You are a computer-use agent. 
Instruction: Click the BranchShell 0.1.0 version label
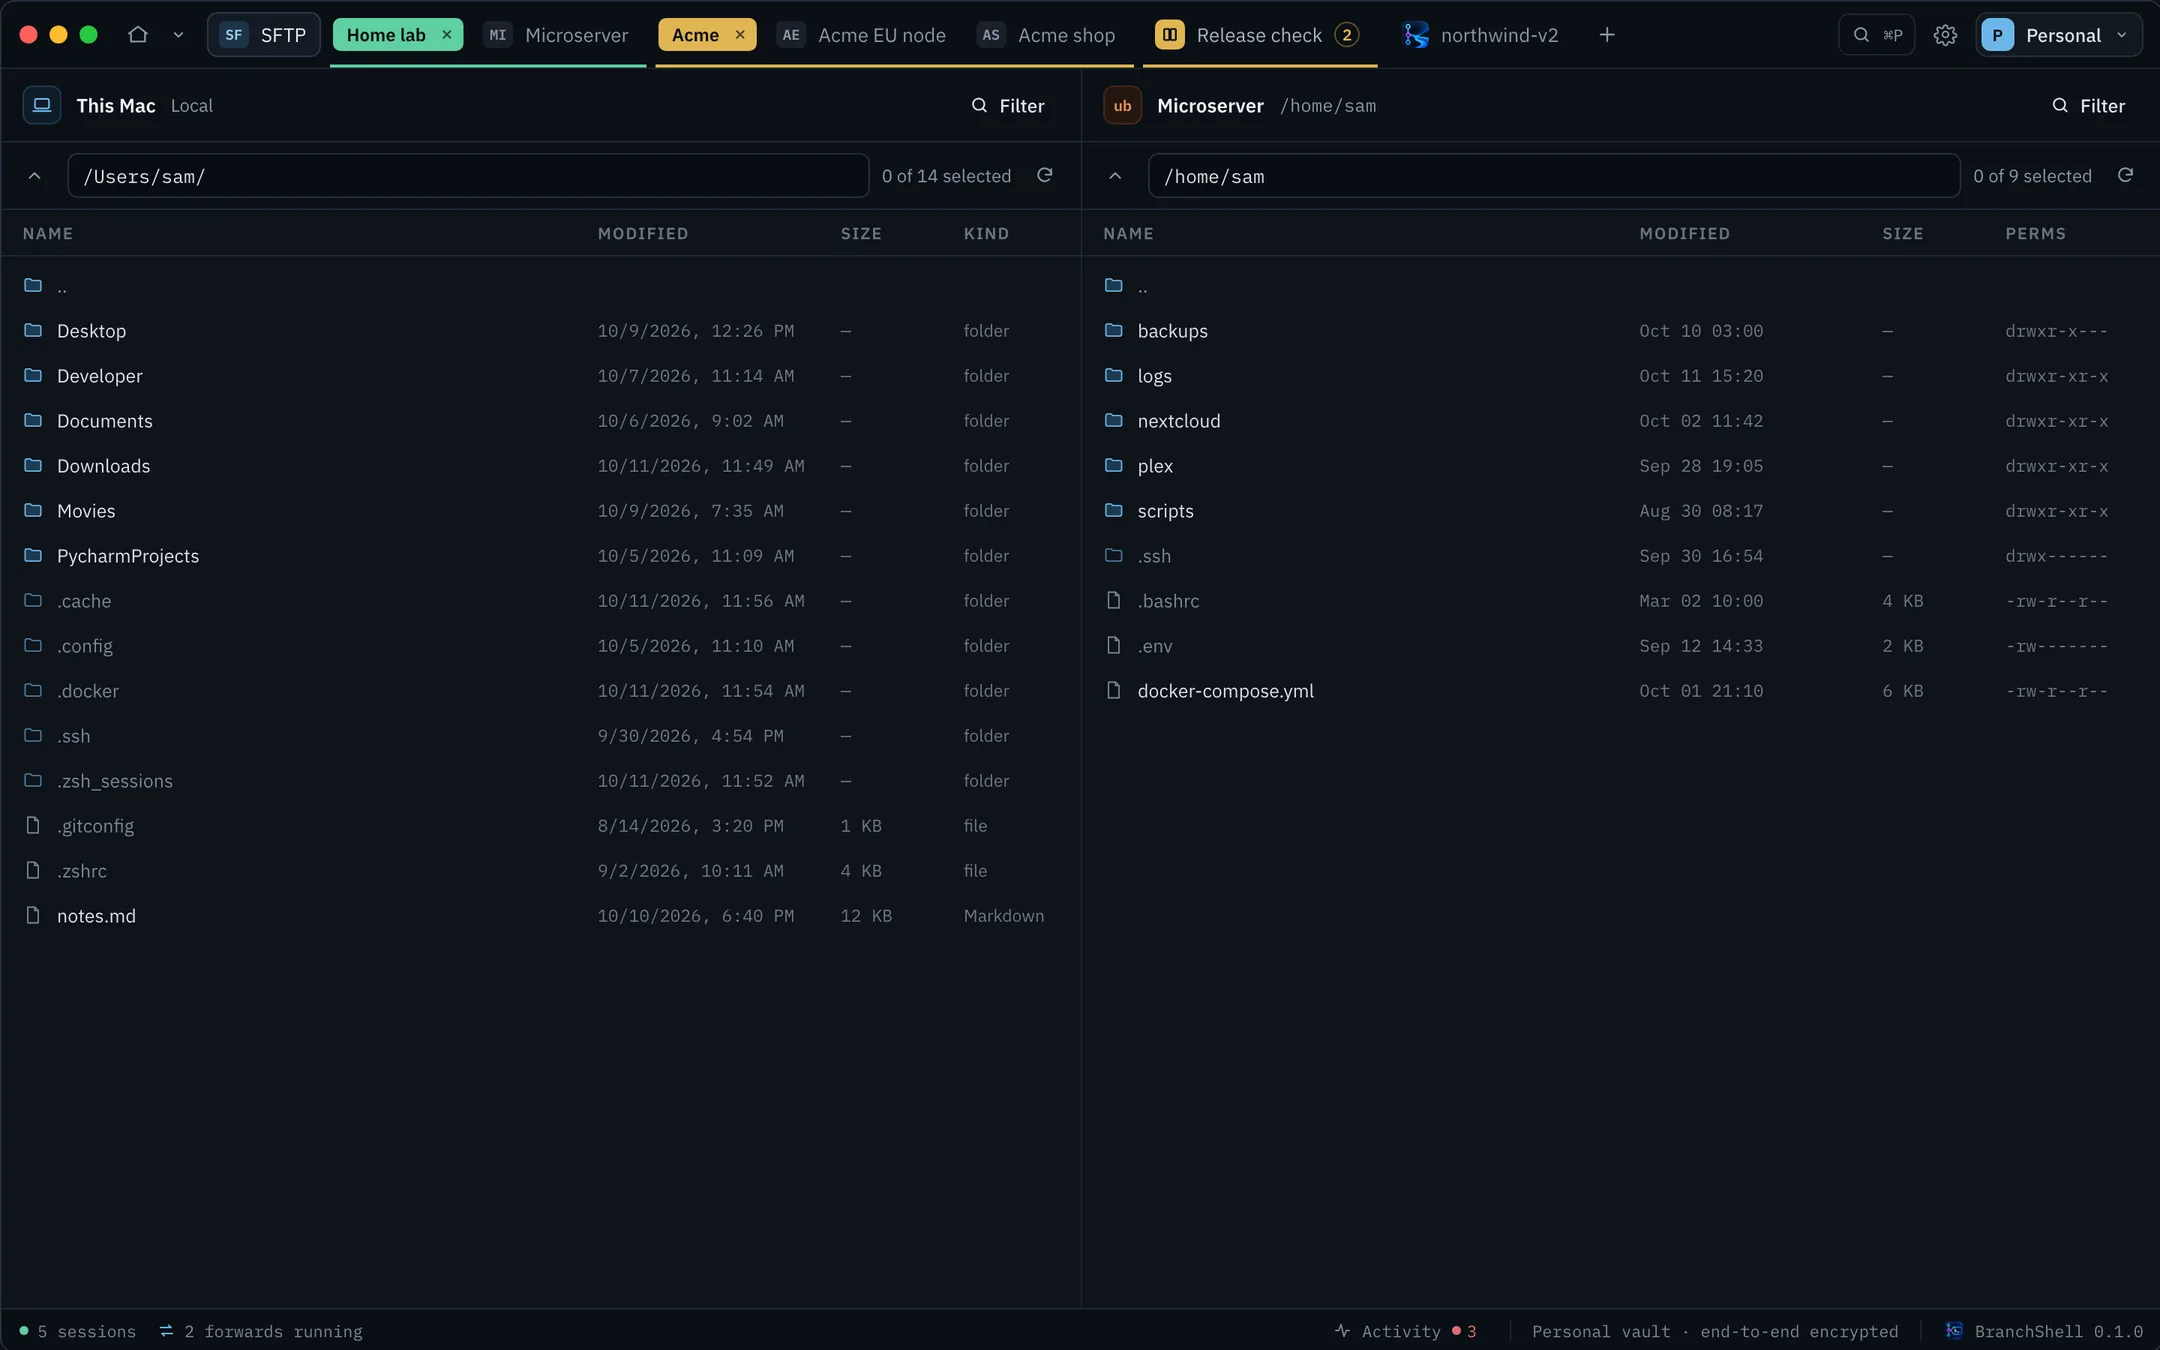click(x=2044, y=1331)
